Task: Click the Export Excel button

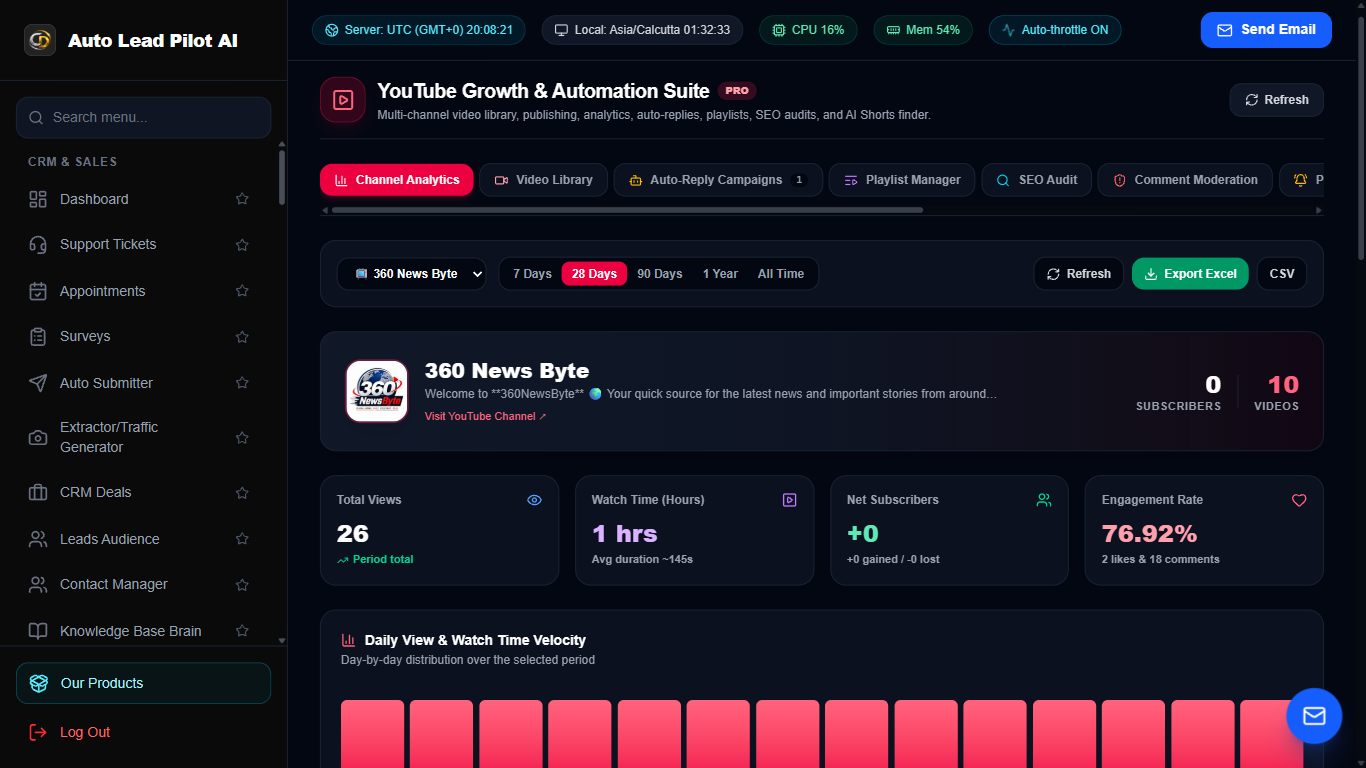Action: (x=1190, y=274)
